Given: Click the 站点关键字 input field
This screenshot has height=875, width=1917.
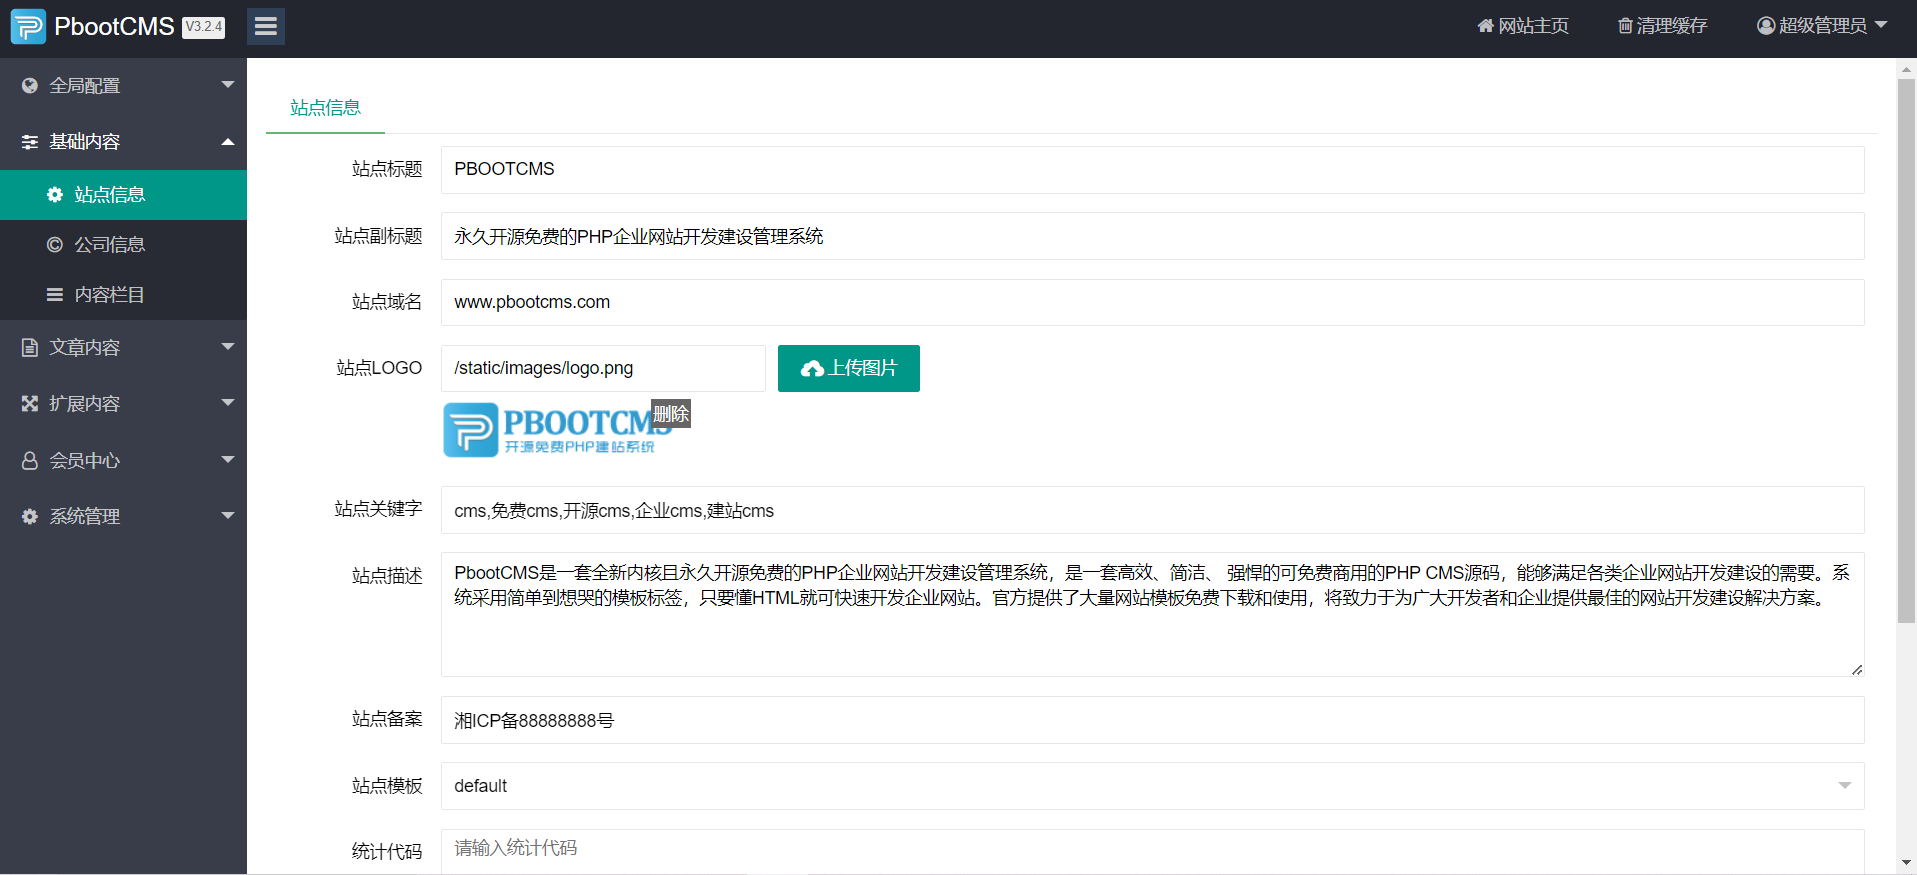Looking at the screenshot, I should 1152,510.
